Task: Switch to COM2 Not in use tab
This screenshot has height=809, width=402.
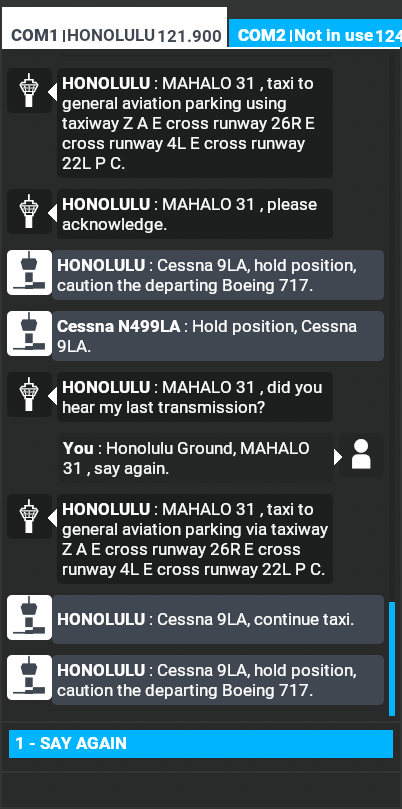Action: point(315,34)
